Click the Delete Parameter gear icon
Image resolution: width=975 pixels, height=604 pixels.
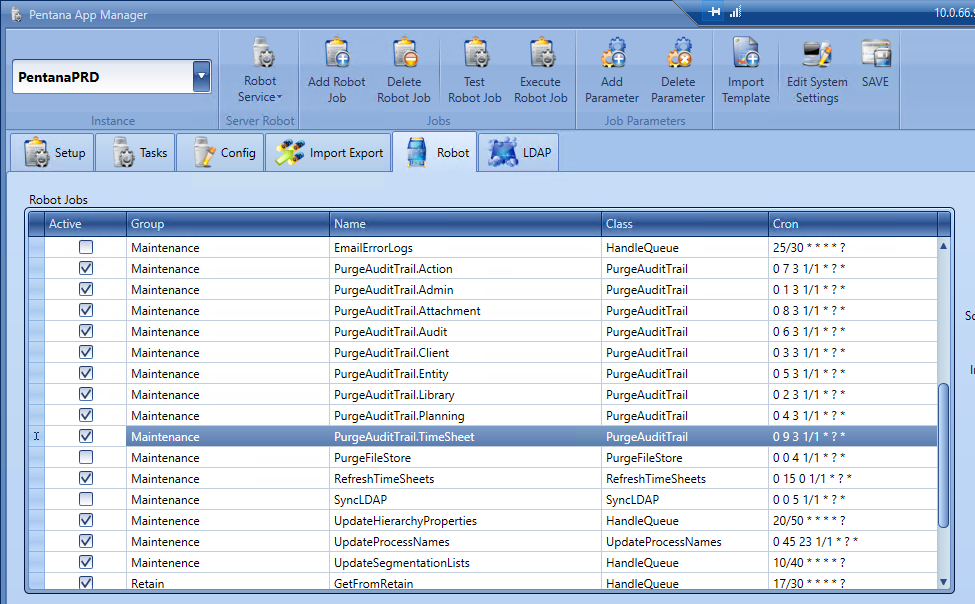(678, 53)
